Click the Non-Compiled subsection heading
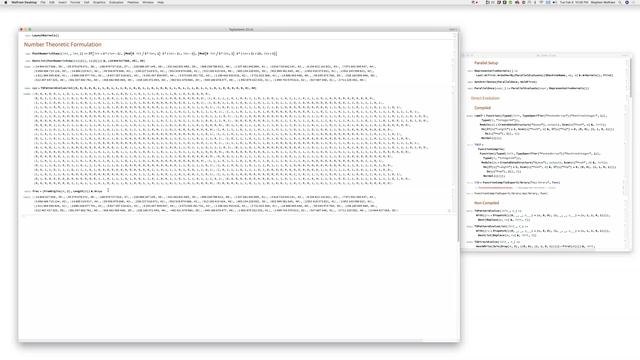This screenshot has height=360, width=640. point(487,203)
